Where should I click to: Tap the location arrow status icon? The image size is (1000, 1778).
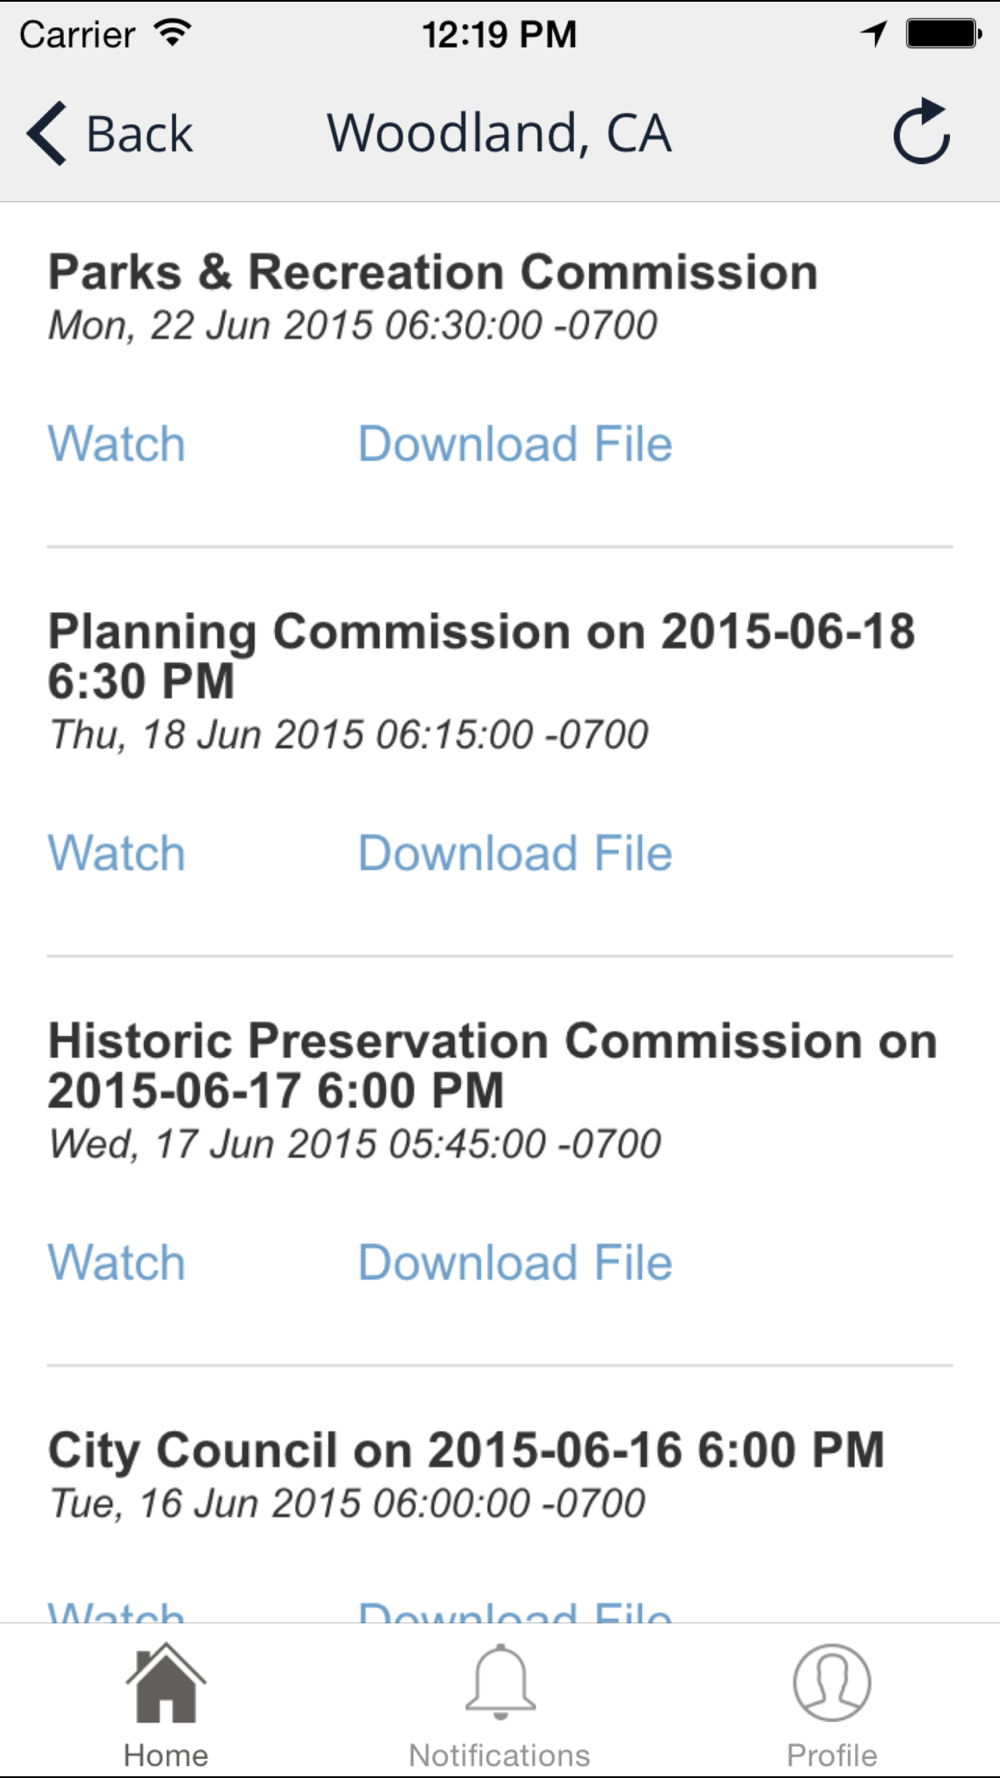[874, 34]
